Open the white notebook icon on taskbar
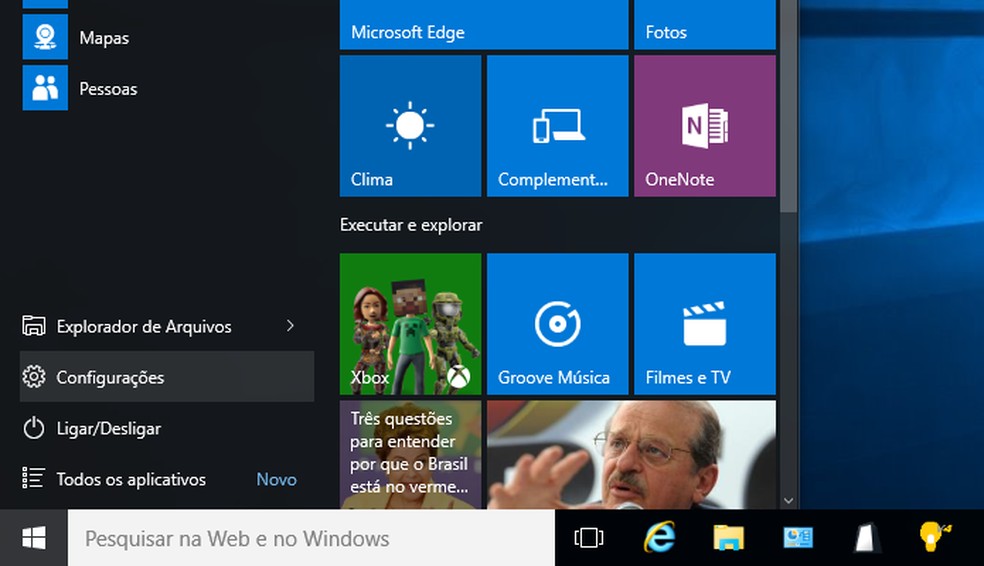The width and height of the screenshot is (984, 566). (866, 538)
